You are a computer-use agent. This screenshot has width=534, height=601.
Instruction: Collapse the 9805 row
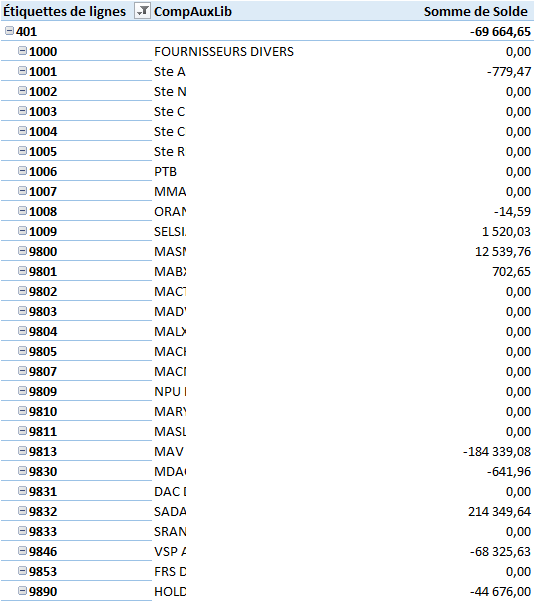[x=23, y=350]
